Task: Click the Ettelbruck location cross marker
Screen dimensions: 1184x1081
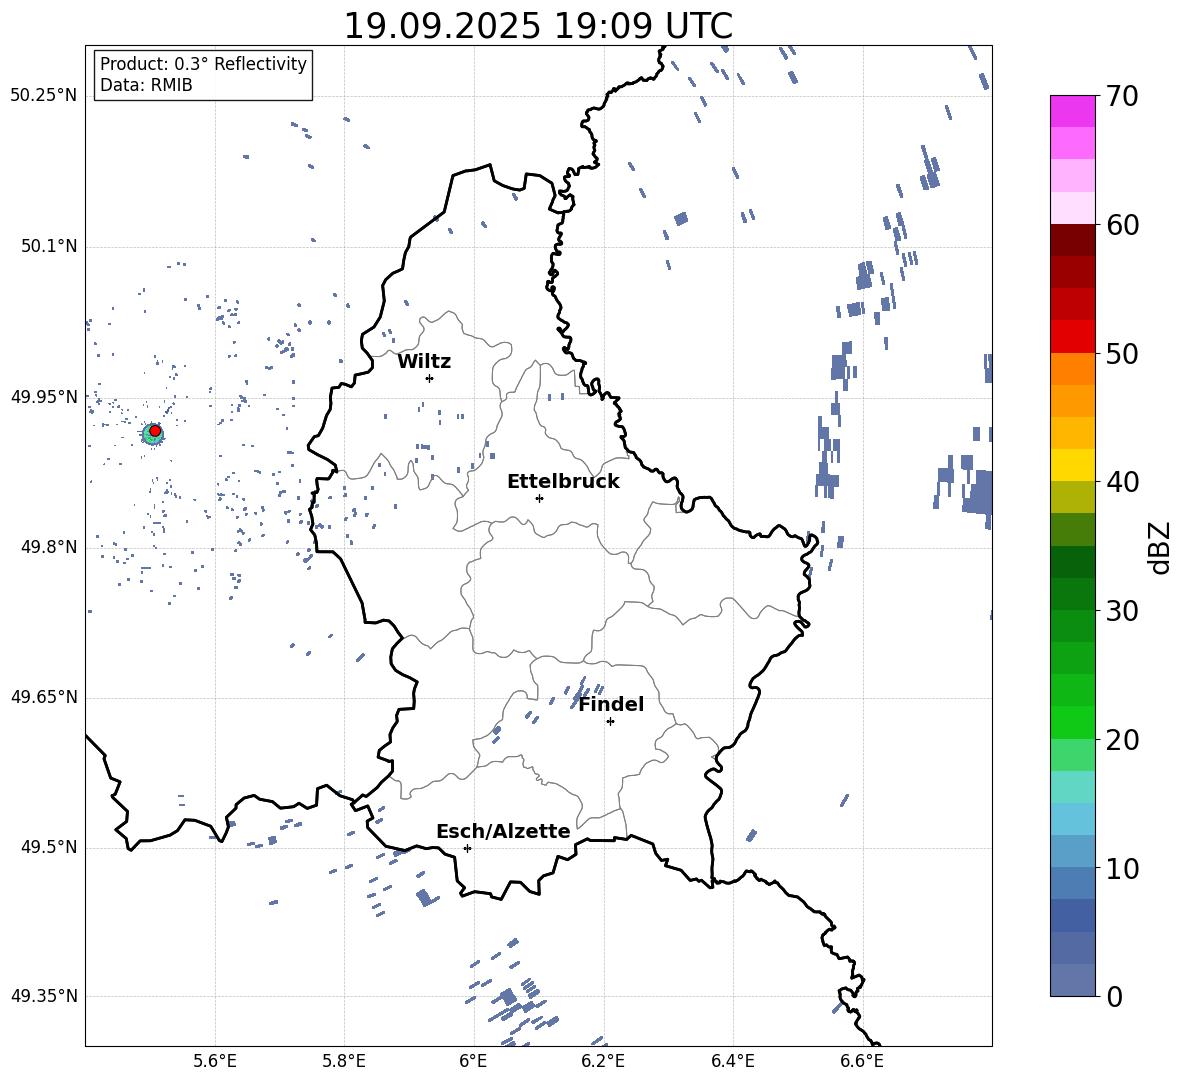Action: point(539,498)
